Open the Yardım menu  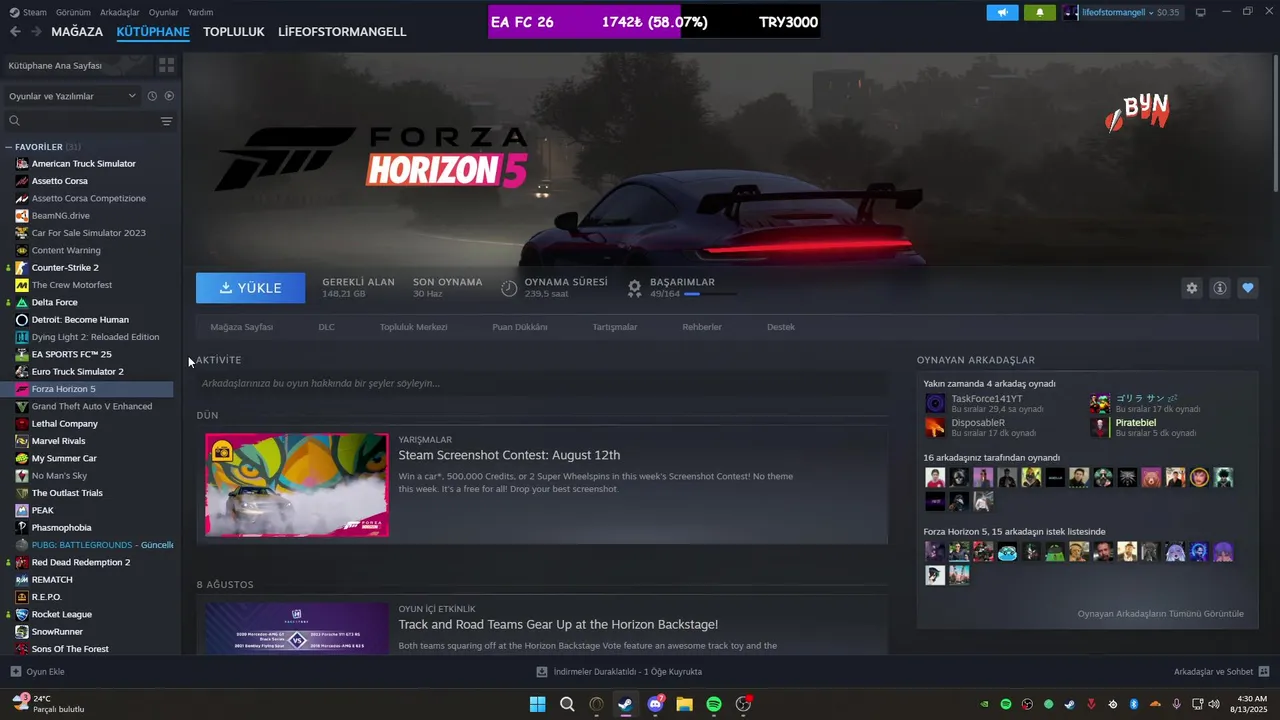[200, 12]
